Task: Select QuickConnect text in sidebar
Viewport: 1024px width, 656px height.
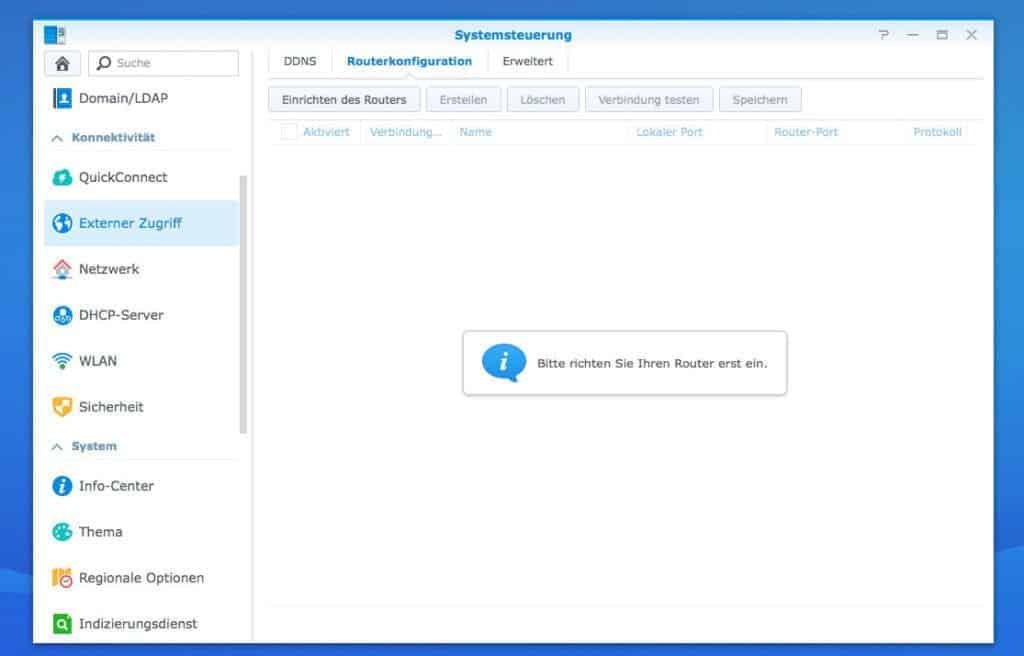Action: pos(123,177)
